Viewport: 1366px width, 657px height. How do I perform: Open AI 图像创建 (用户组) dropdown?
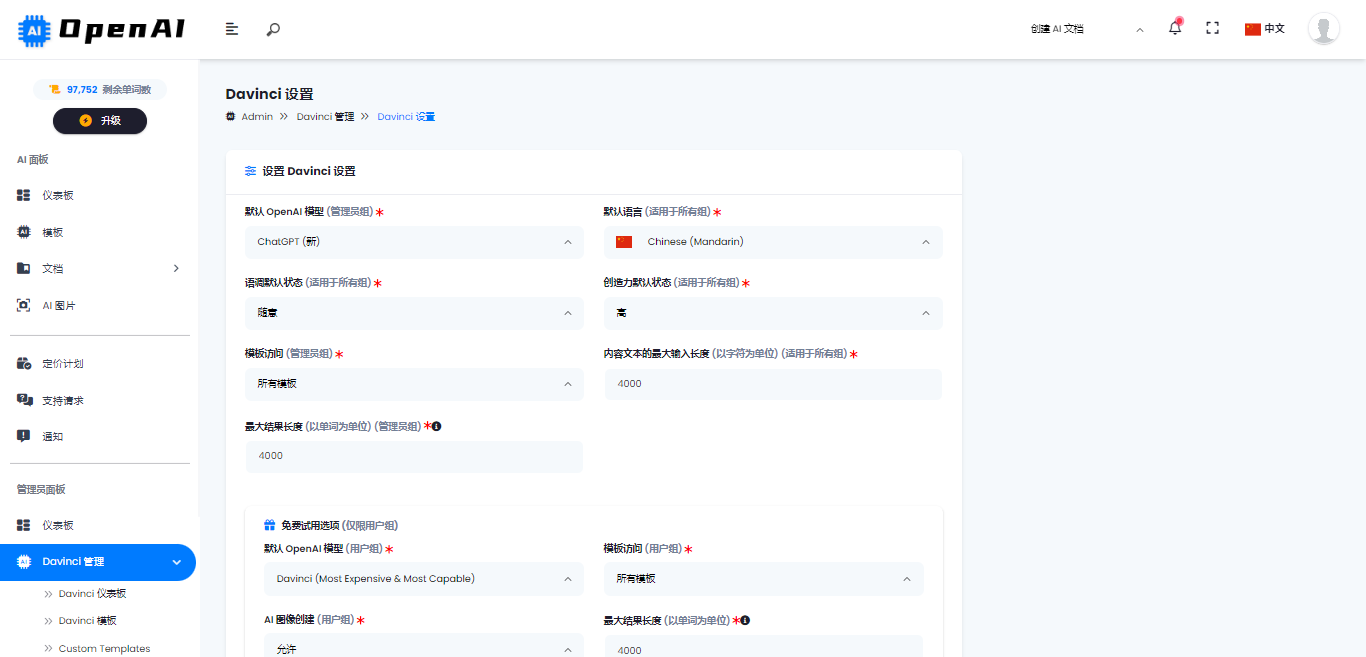424,646
